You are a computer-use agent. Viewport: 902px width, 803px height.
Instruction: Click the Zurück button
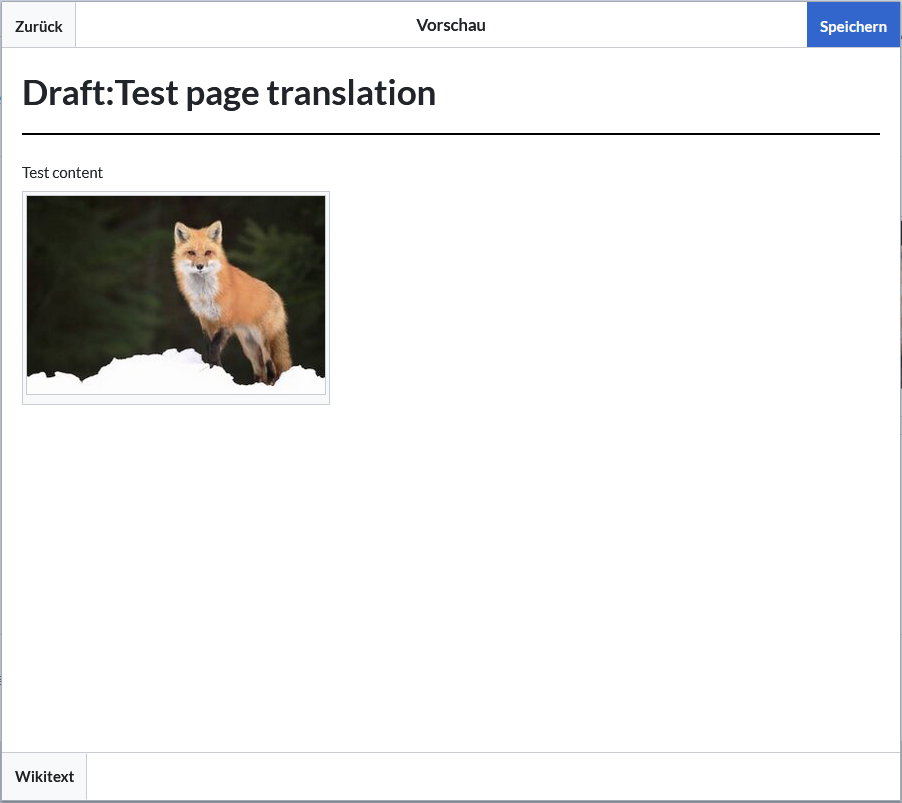click(x=39, y=26)
